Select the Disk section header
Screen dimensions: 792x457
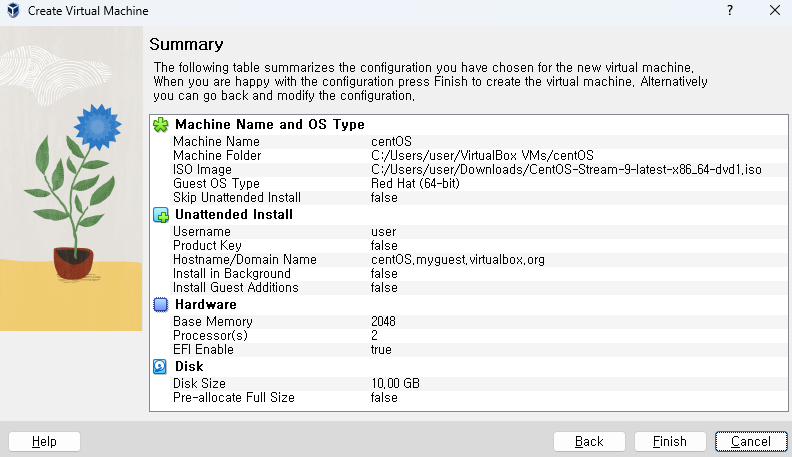pyautogui.click(x=189, y=367)
